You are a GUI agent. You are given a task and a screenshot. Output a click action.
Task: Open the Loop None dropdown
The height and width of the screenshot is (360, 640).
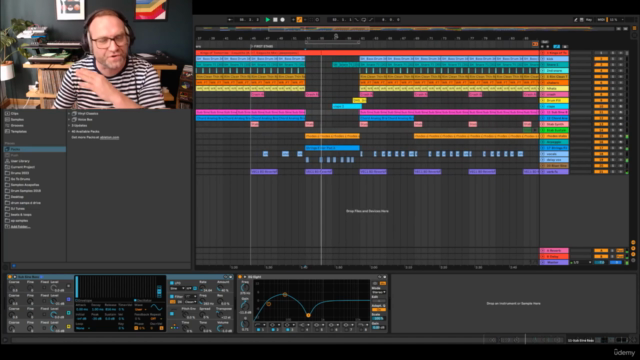tap(82, 328)
